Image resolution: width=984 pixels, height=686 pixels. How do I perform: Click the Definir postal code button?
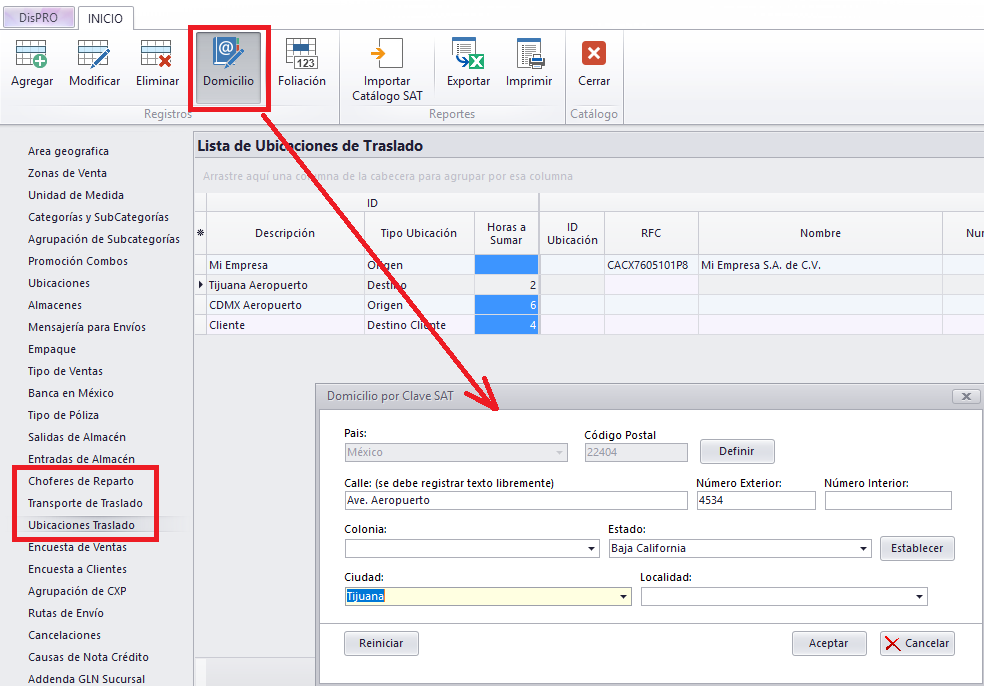tap(737, 452)
